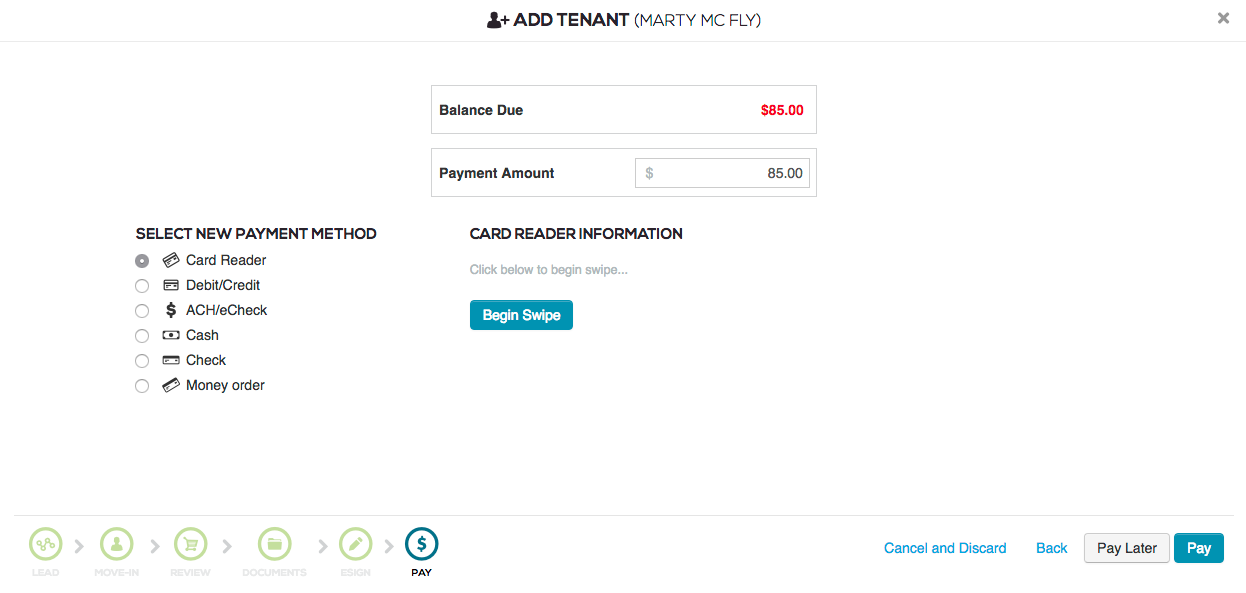Select the Money order radio button
This screenshot has width=1246, height=593.
142,385
